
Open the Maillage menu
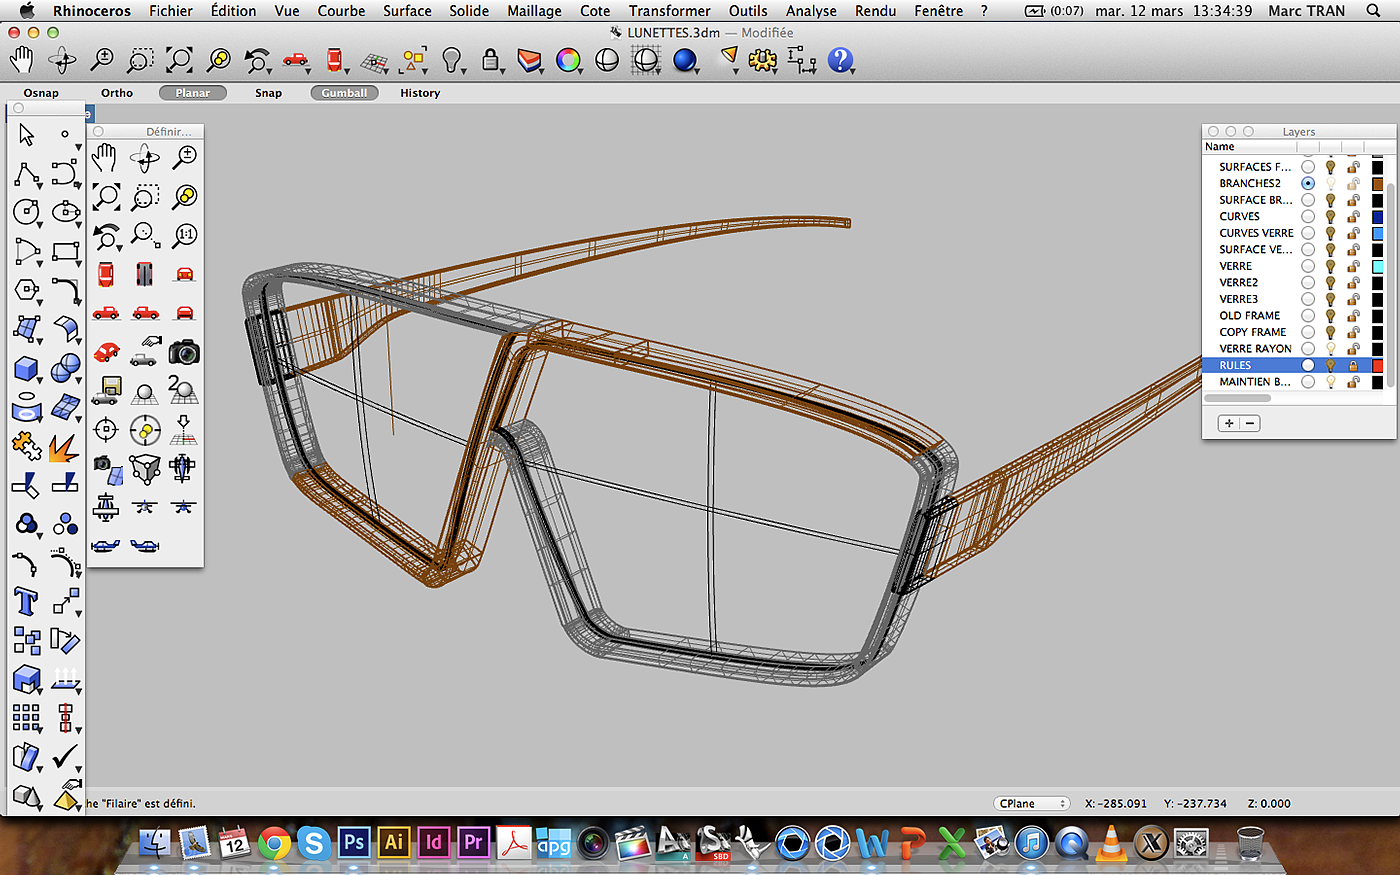click(x=534, y=11)
